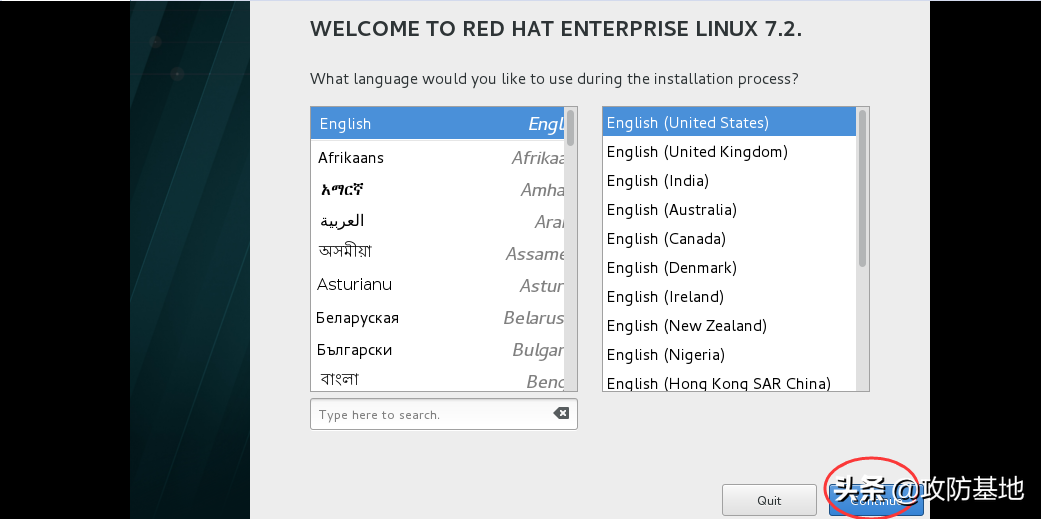Type in the language search field
The image size is (1041, 519).
click(430, 414)
